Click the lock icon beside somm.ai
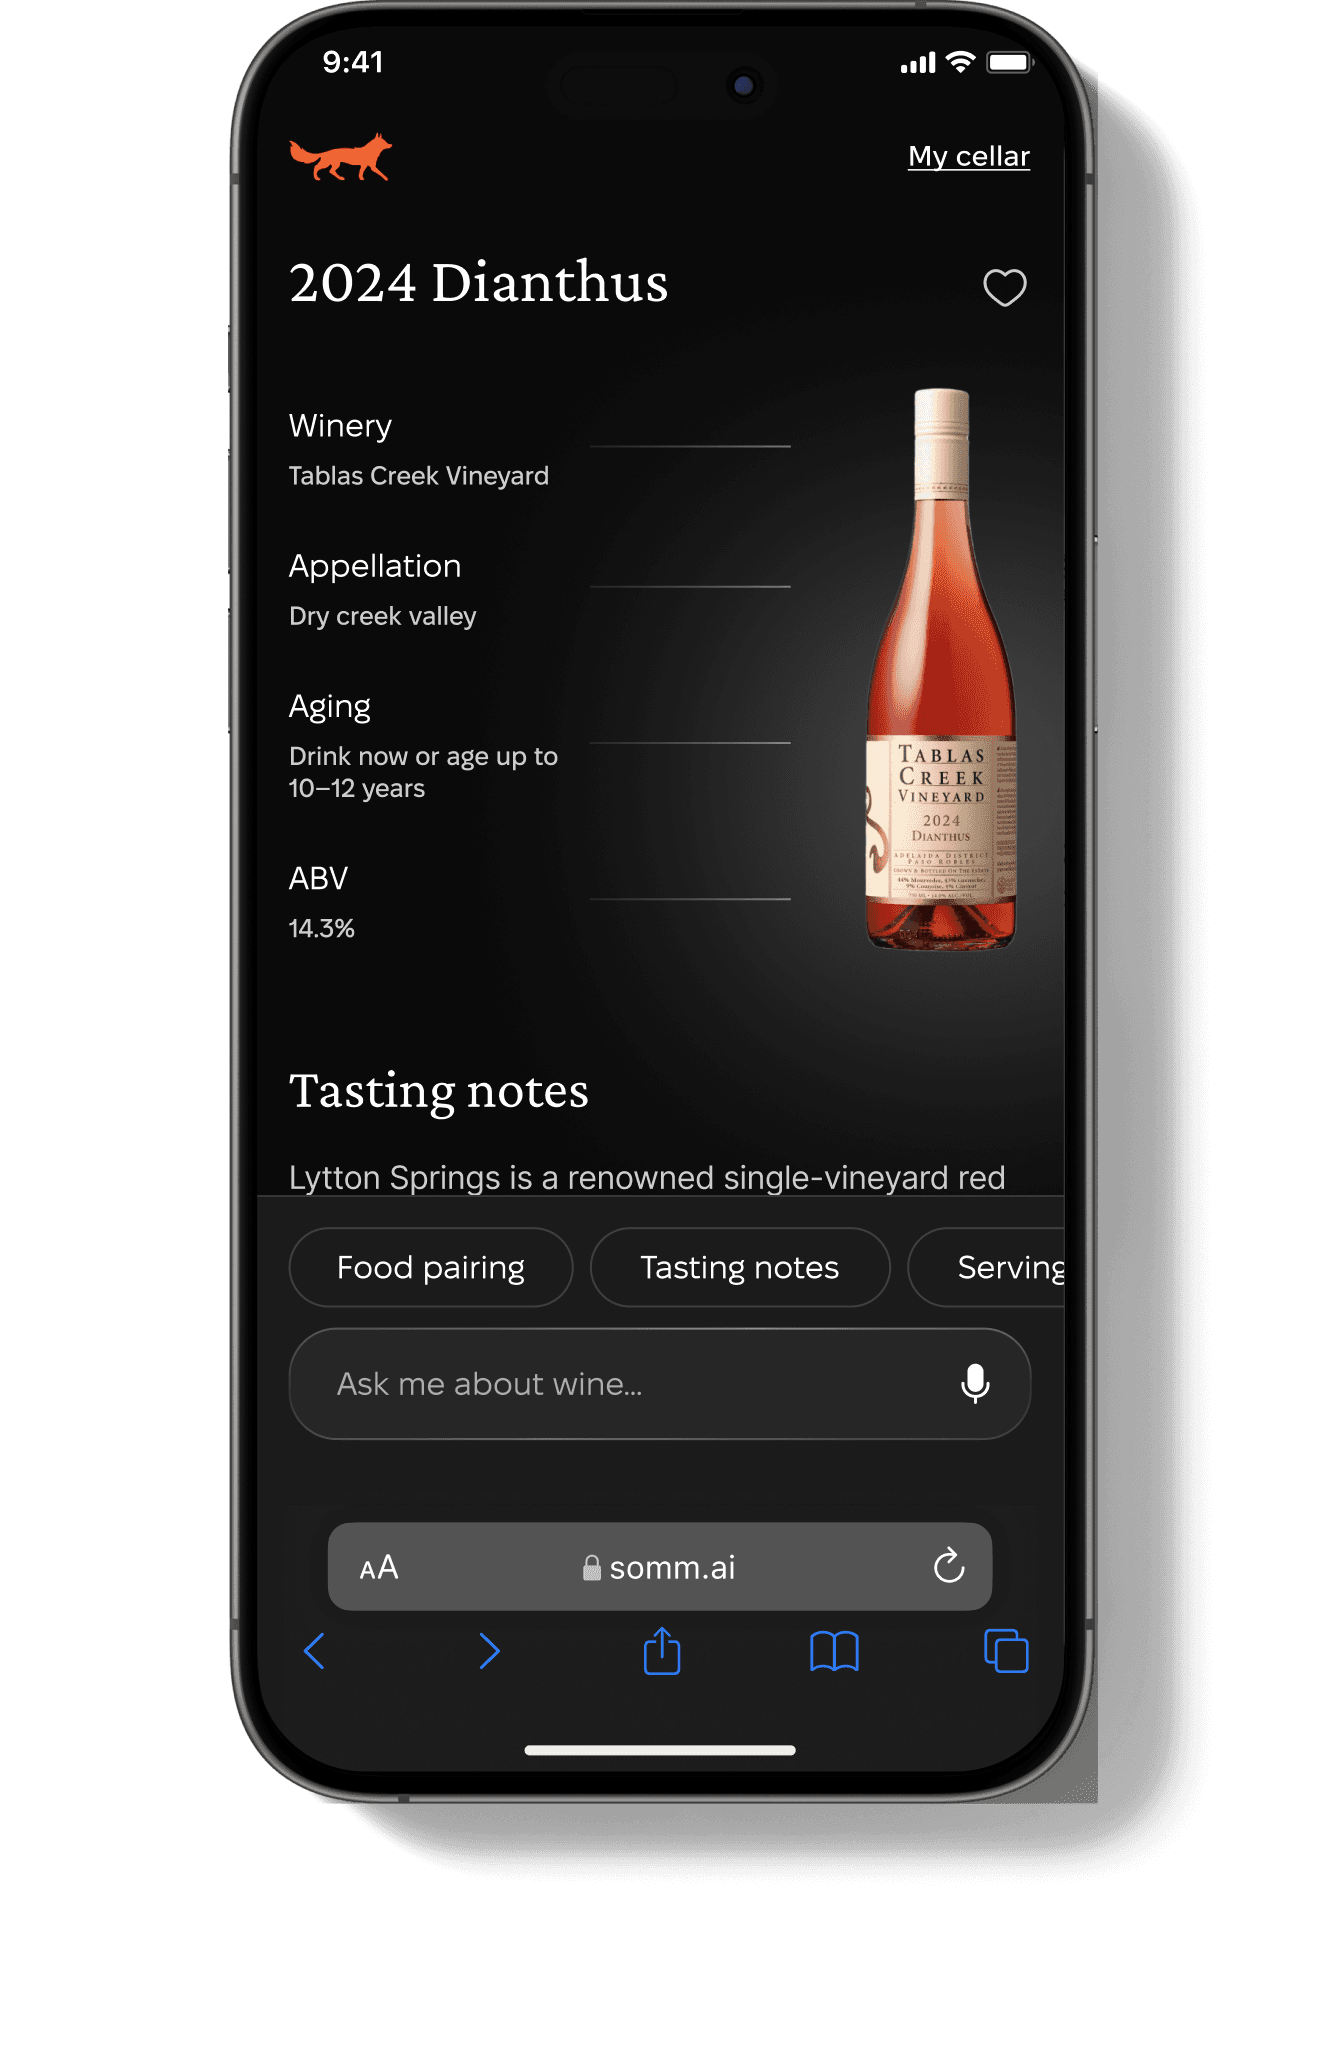Screen dimensions: 1326x2053 (x=592, y=1567)
